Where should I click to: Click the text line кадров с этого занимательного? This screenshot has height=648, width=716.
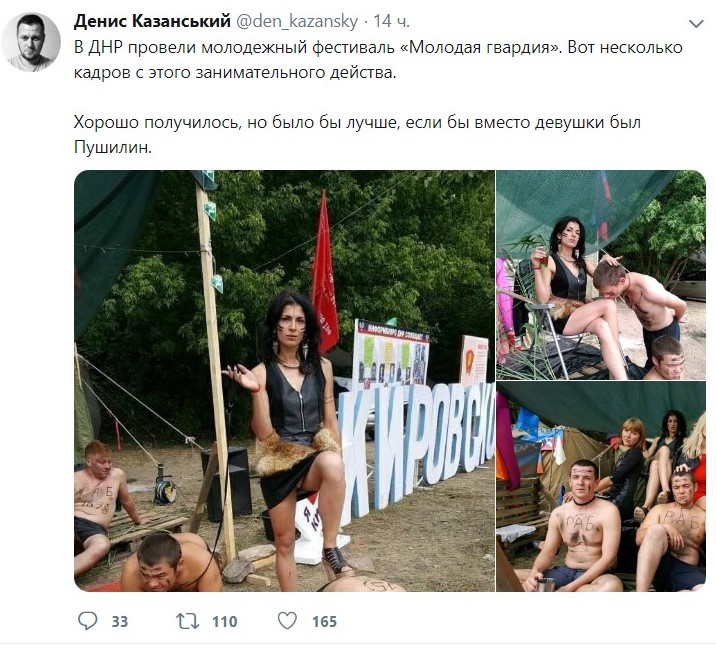coord(235,73)
